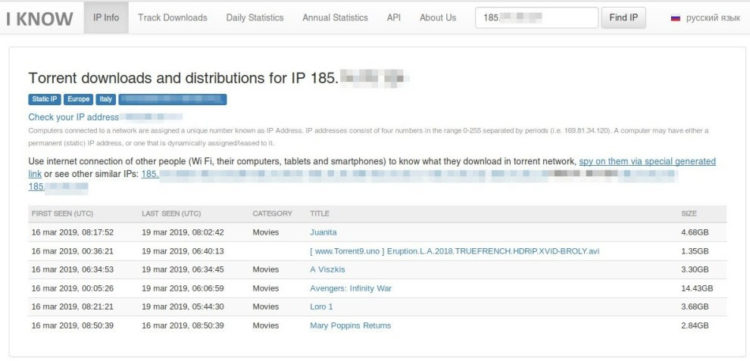
Task: Select last seen 19 mar 2019, 06:40:13
Action: click(x=183, y=251)
